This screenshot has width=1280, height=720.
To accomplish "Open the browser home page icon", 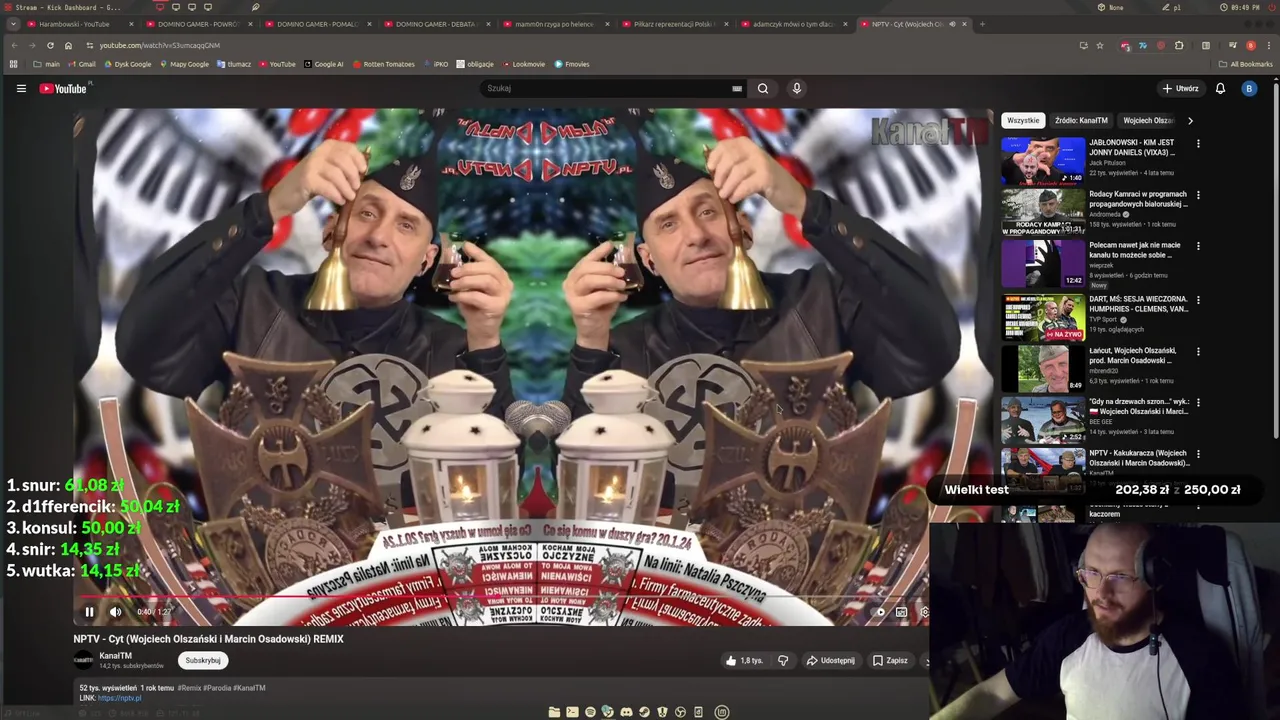I will tap(68, 45).
